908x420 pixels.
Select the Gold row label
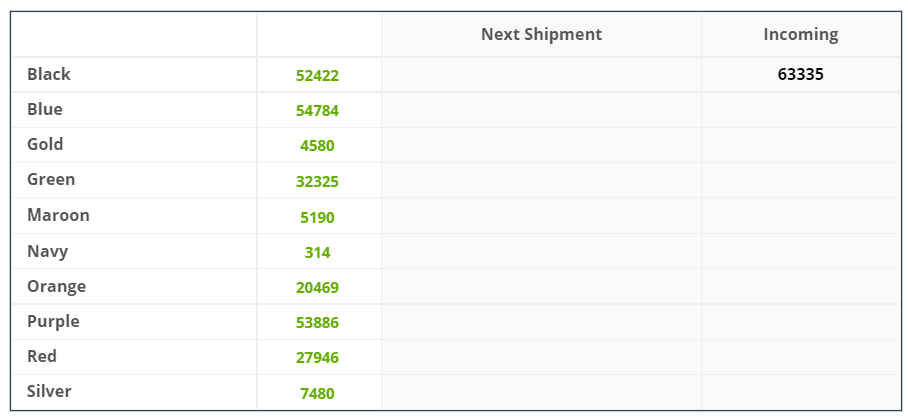point(45,144)
